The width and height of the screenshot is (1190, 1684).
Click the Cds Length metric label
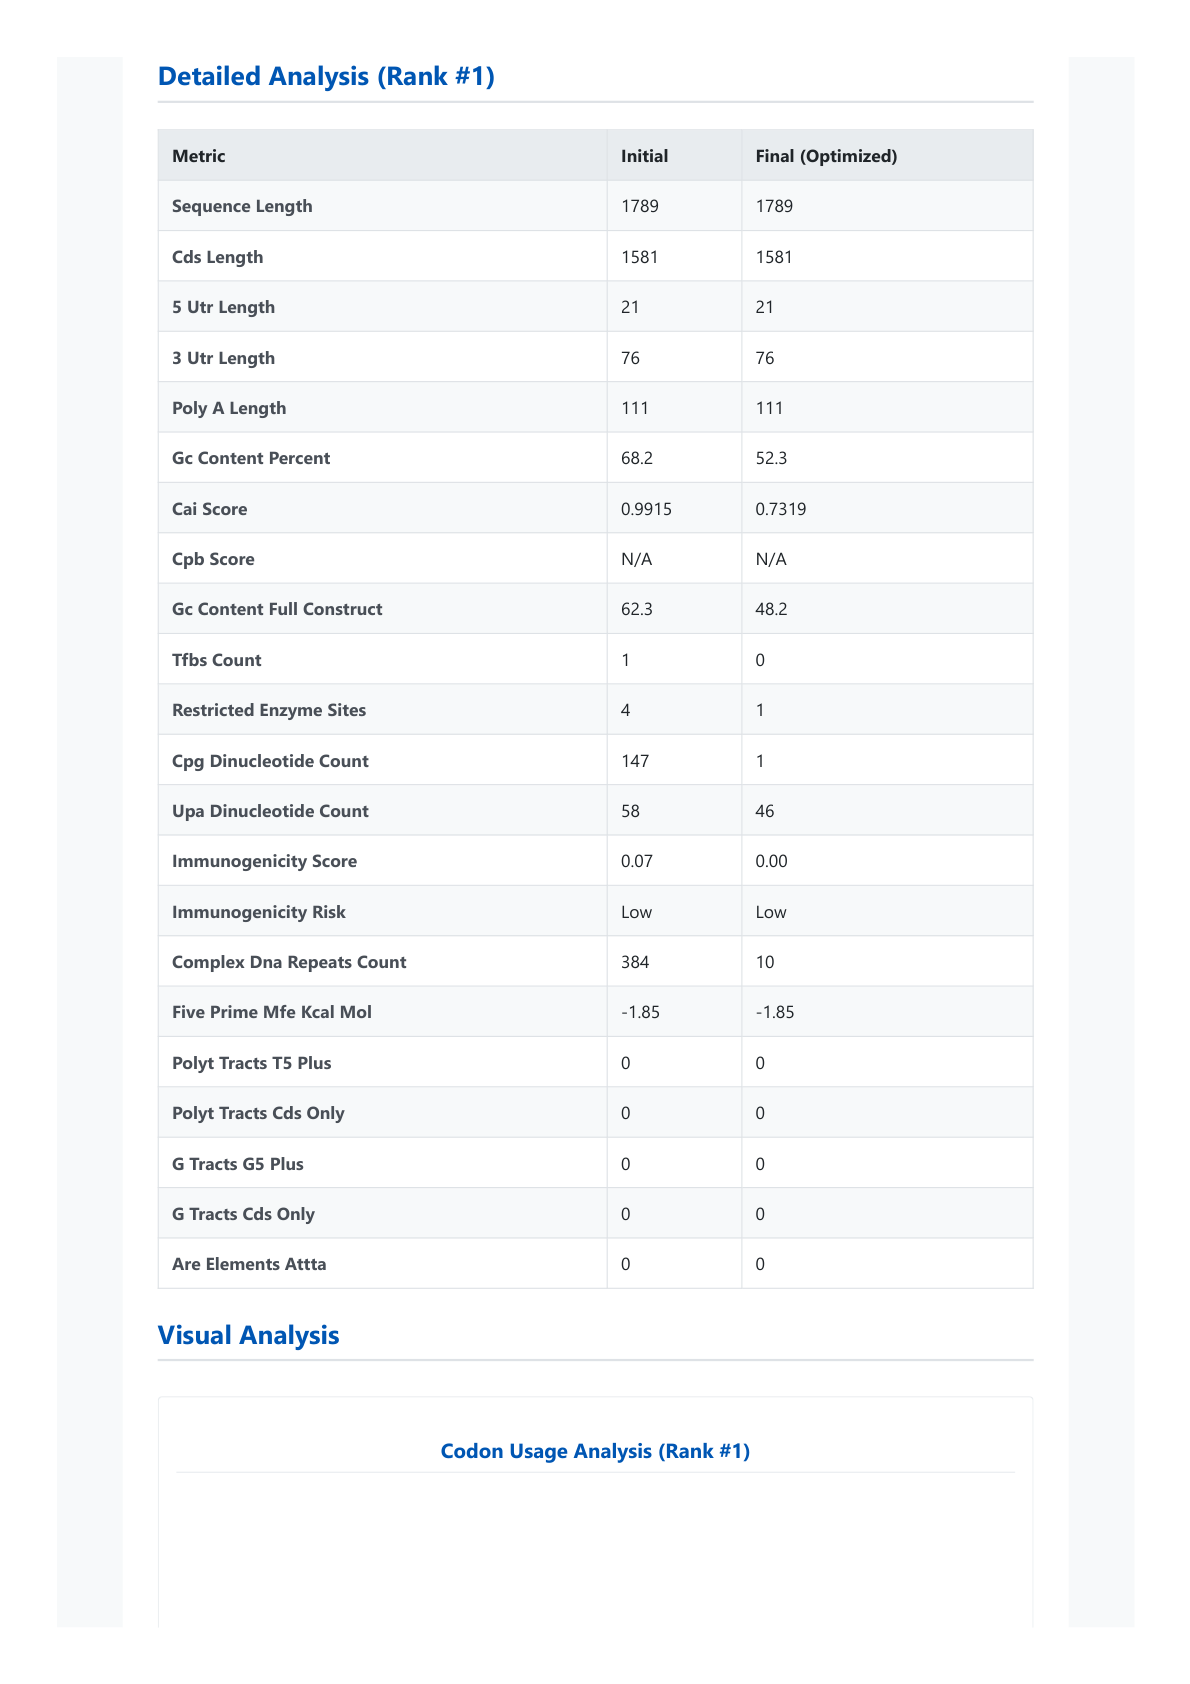[217, 257]
